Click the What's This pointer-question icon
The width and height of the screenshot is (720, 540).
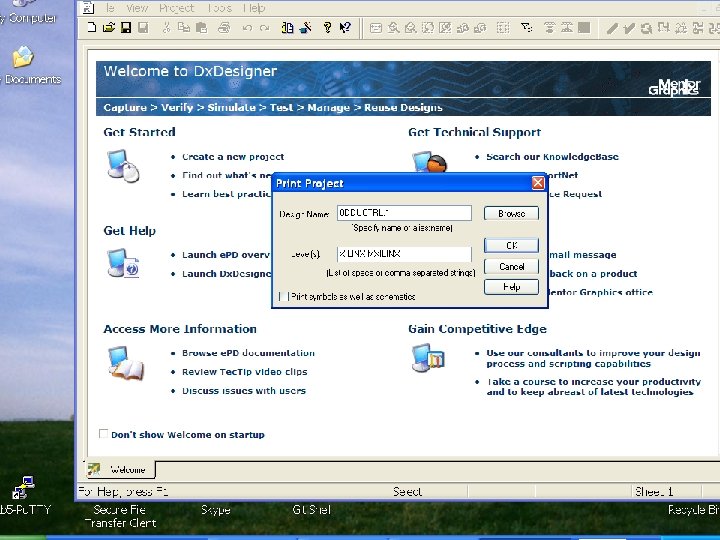click(345, 28)
